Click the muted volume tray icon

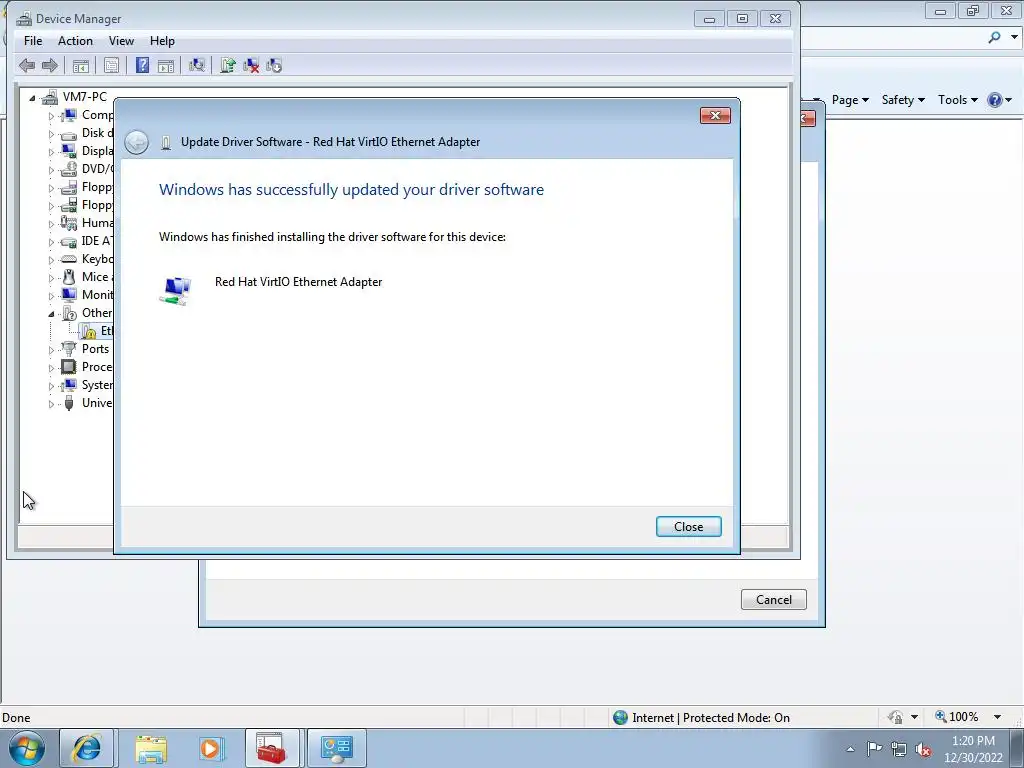(x=923, y=749)
